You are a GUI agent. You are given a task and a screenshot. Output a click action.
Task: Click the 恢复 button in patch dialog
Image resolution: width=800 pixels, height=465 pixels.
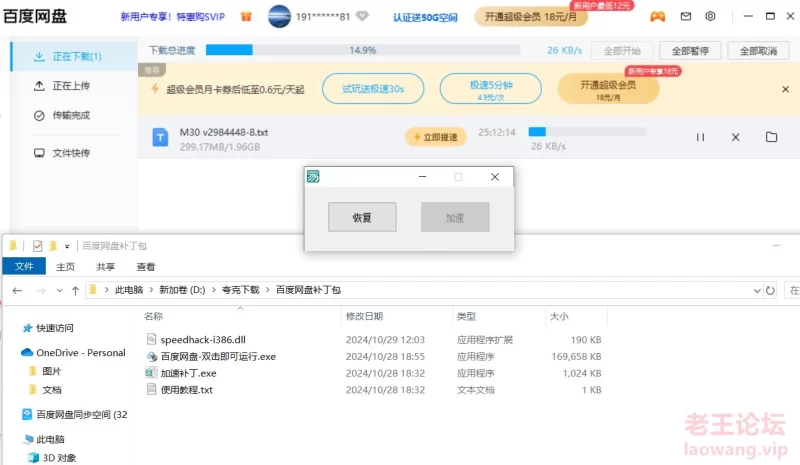[362, 217]
